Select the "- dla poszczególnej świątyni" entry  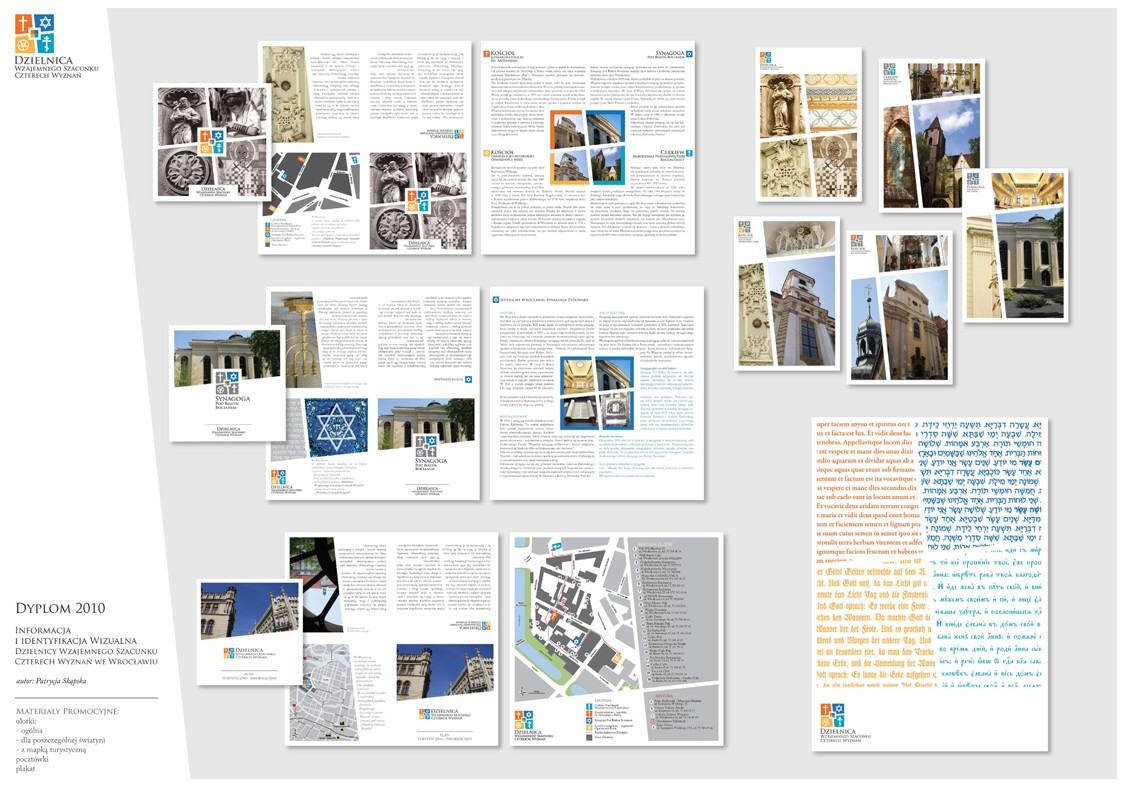pos(60,740)
